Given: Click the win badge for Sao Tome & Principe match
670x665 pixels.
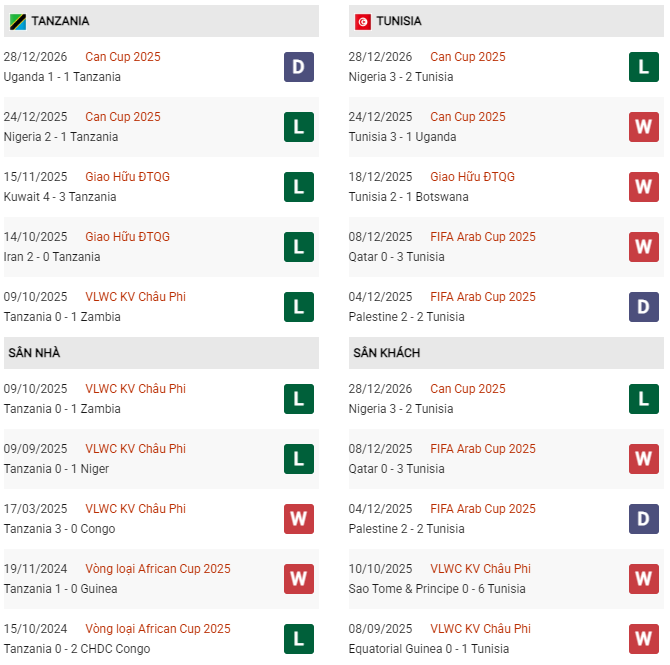Looking at the screenshot, I should click(x=643, y=579).
